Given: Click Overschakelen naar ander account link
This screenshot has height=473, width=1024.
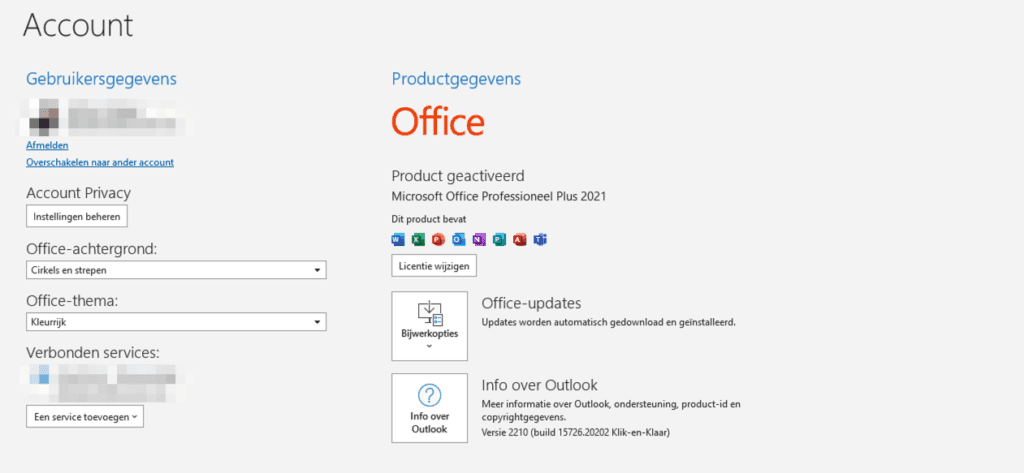Looking at the screenshot, I should [x=100, y=162].
